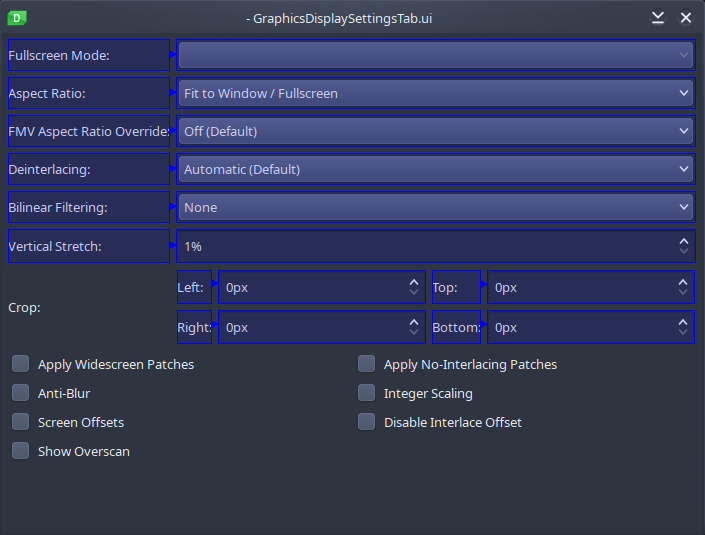
Task: Toggle Apply No-Interlacing Patches checkbox
Action: (x=367, y=364)
